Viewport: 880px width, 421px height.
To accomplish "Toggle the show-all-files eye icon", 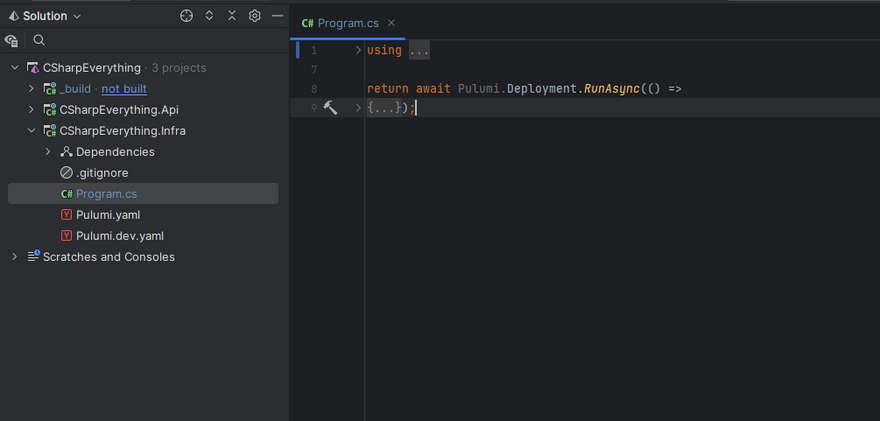I will [x=12, y=41].
